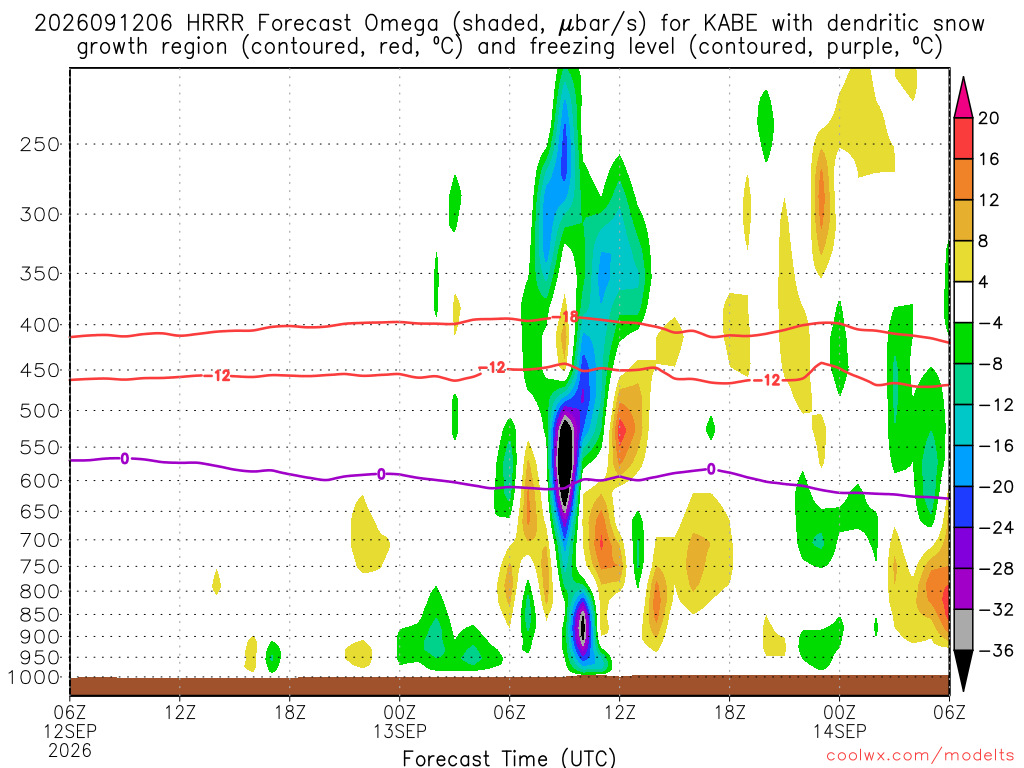
Task: Select the 500 pressure level label
Action: (40, 411)
